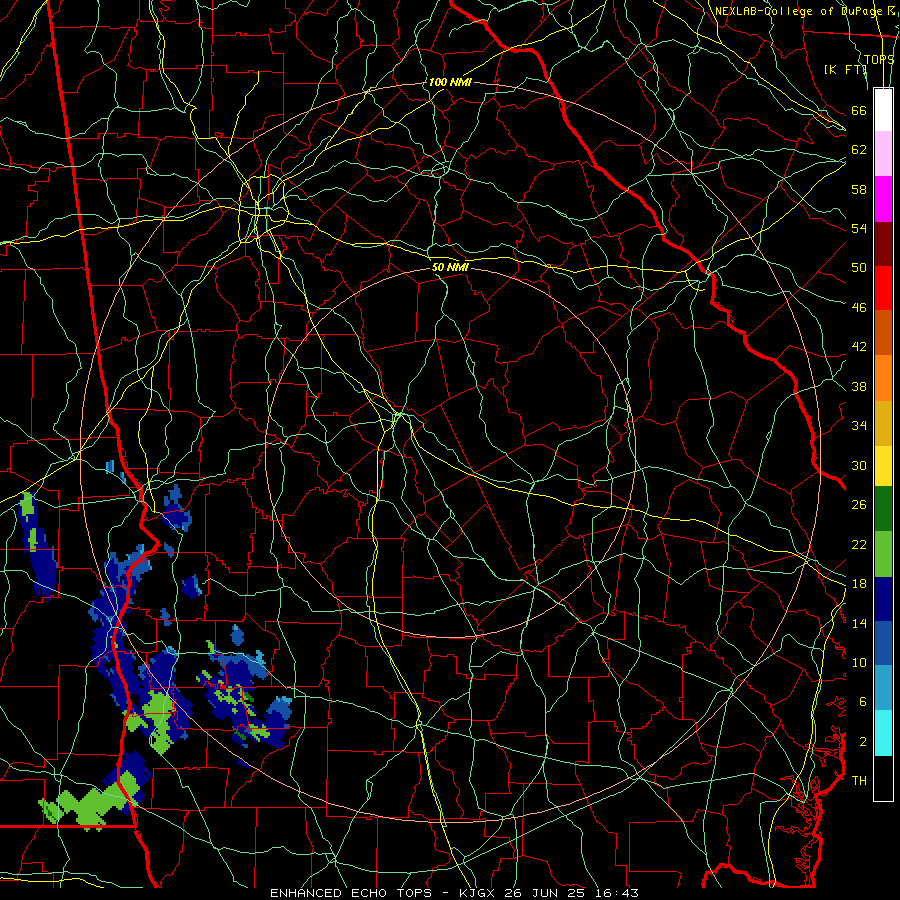This screenshot has height=900, width=900.
Task: Click the 100 NMI range ring label
Action: pyautogui.click(x=450, y=82)
